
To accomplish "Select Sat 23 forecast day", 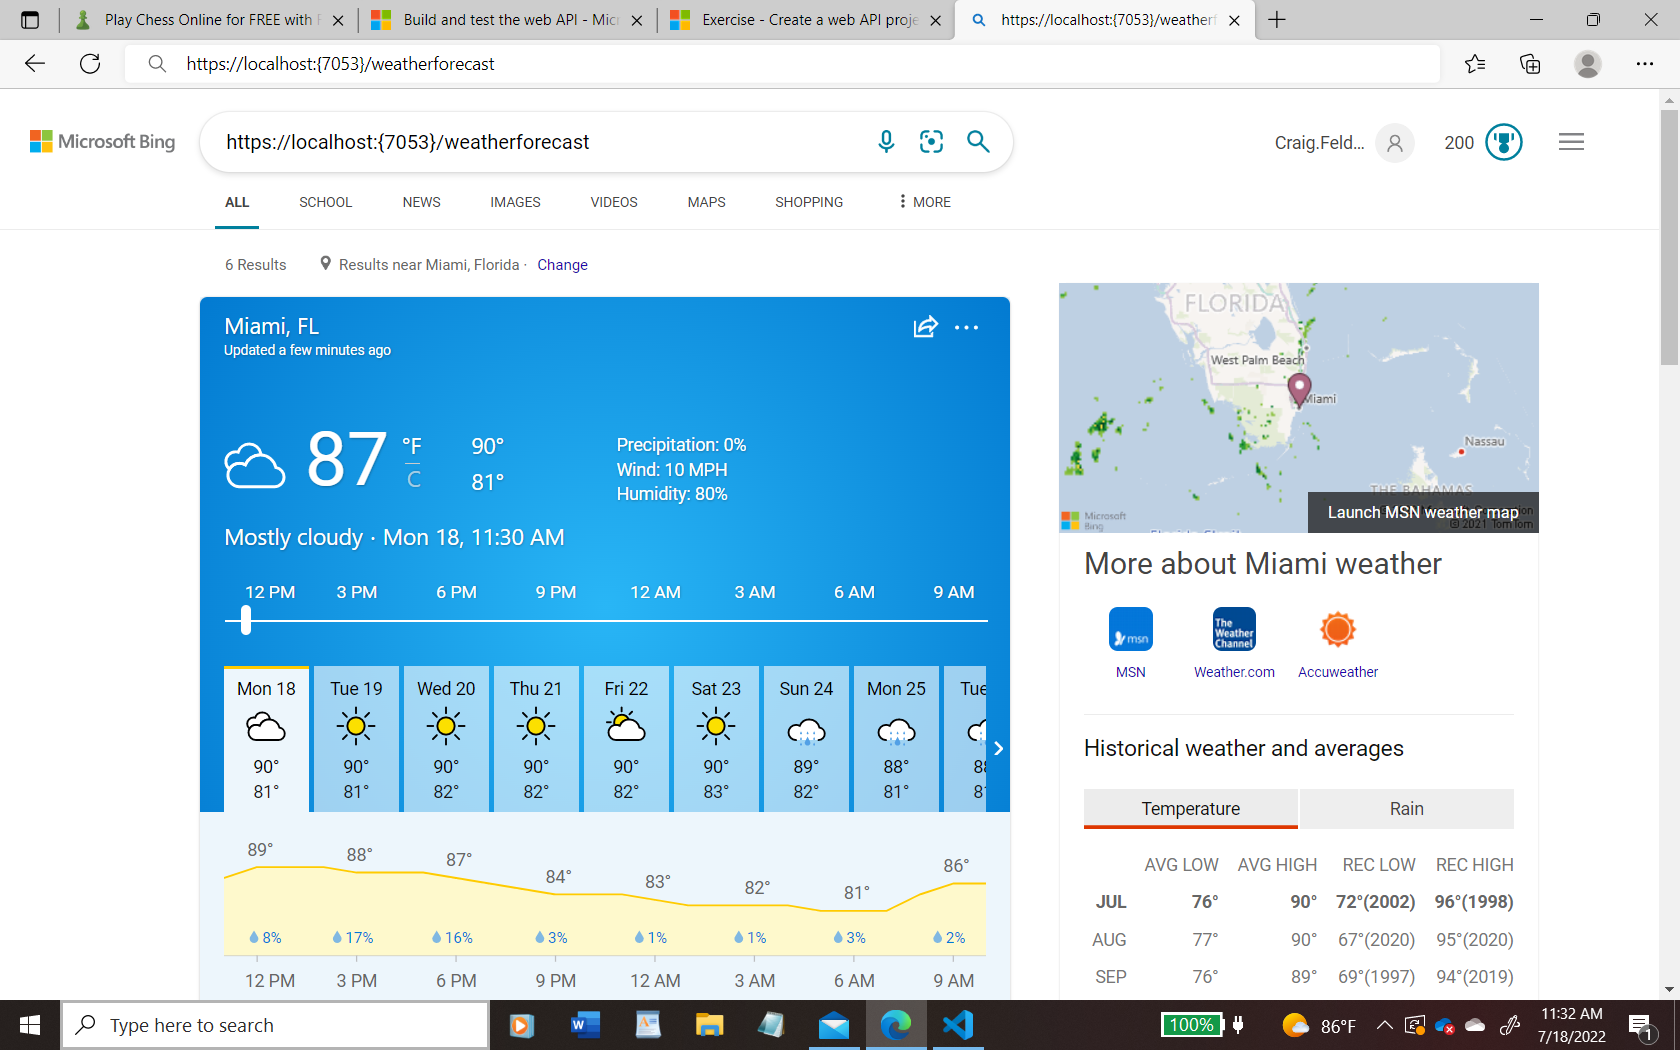I will tap(716, 739).
